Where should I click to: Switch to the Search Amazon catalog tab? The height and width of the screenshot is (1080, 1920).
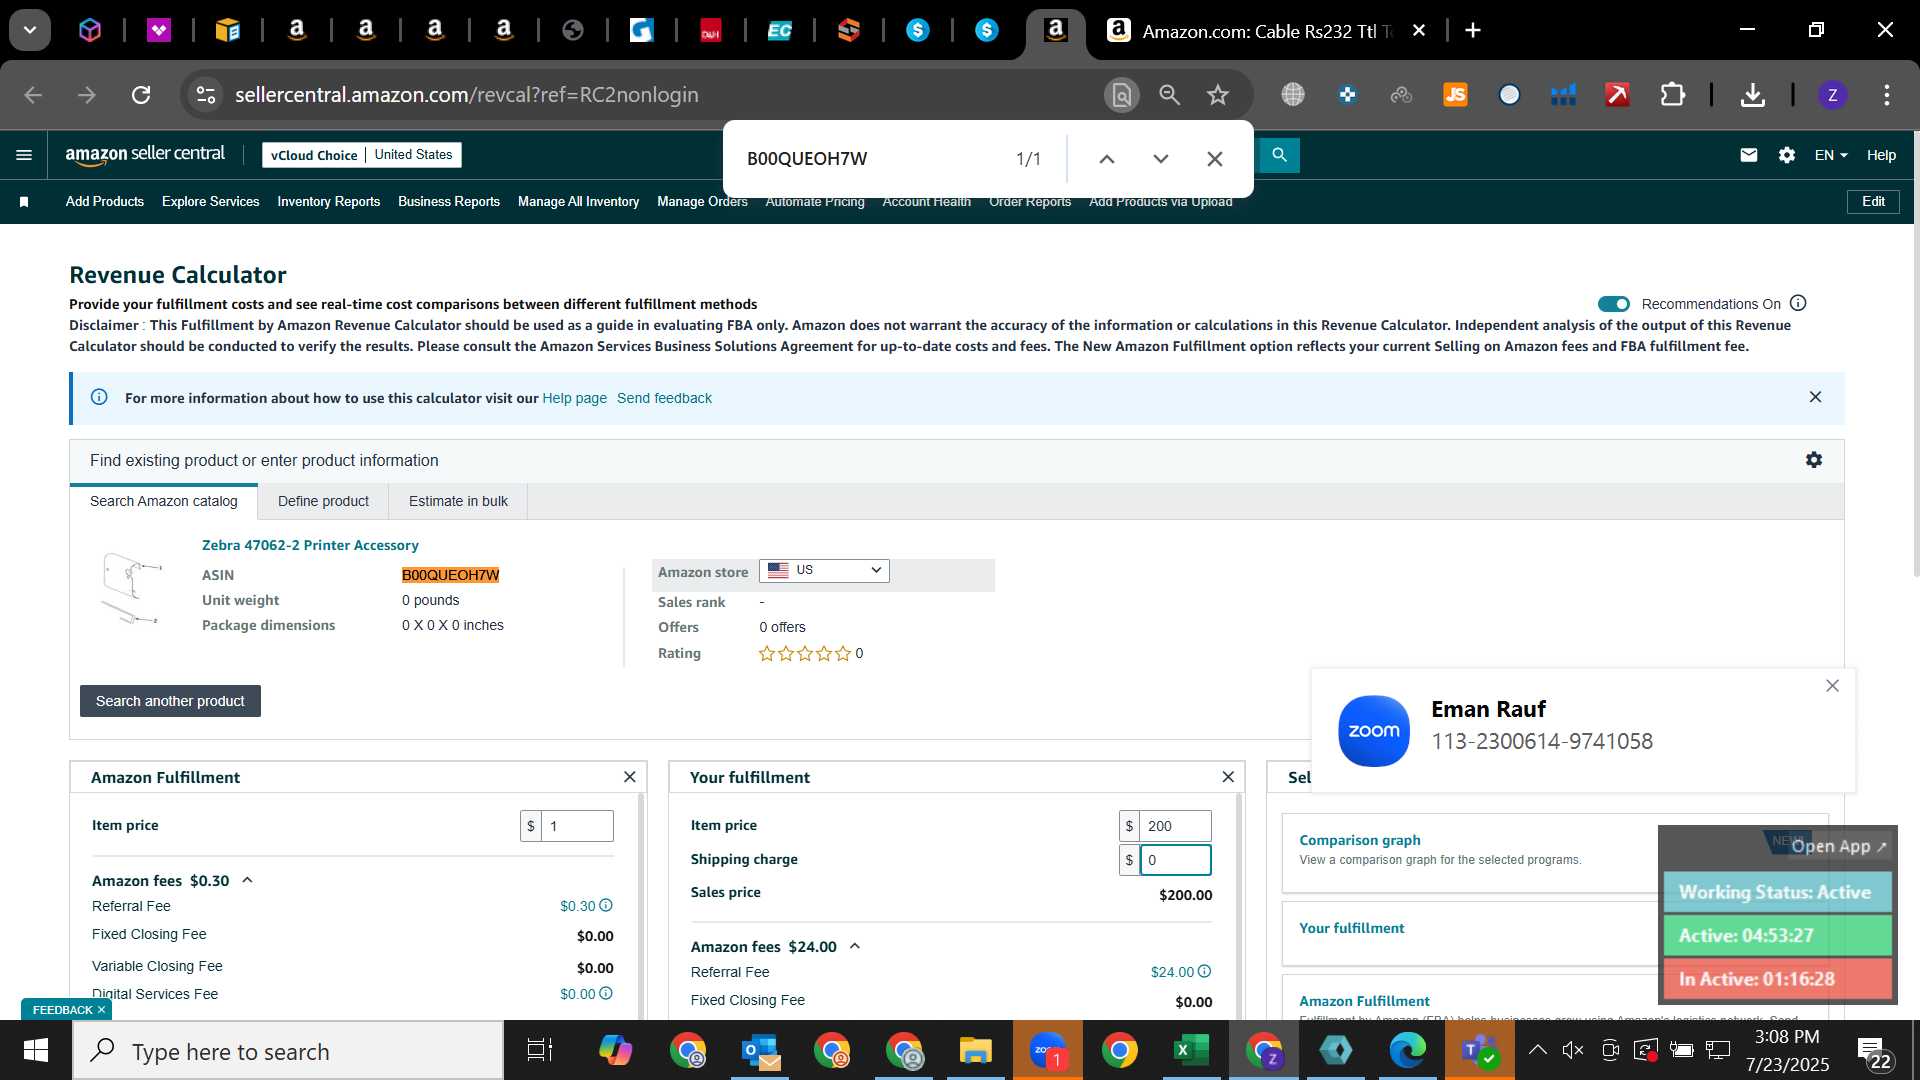tap(164, 501)
